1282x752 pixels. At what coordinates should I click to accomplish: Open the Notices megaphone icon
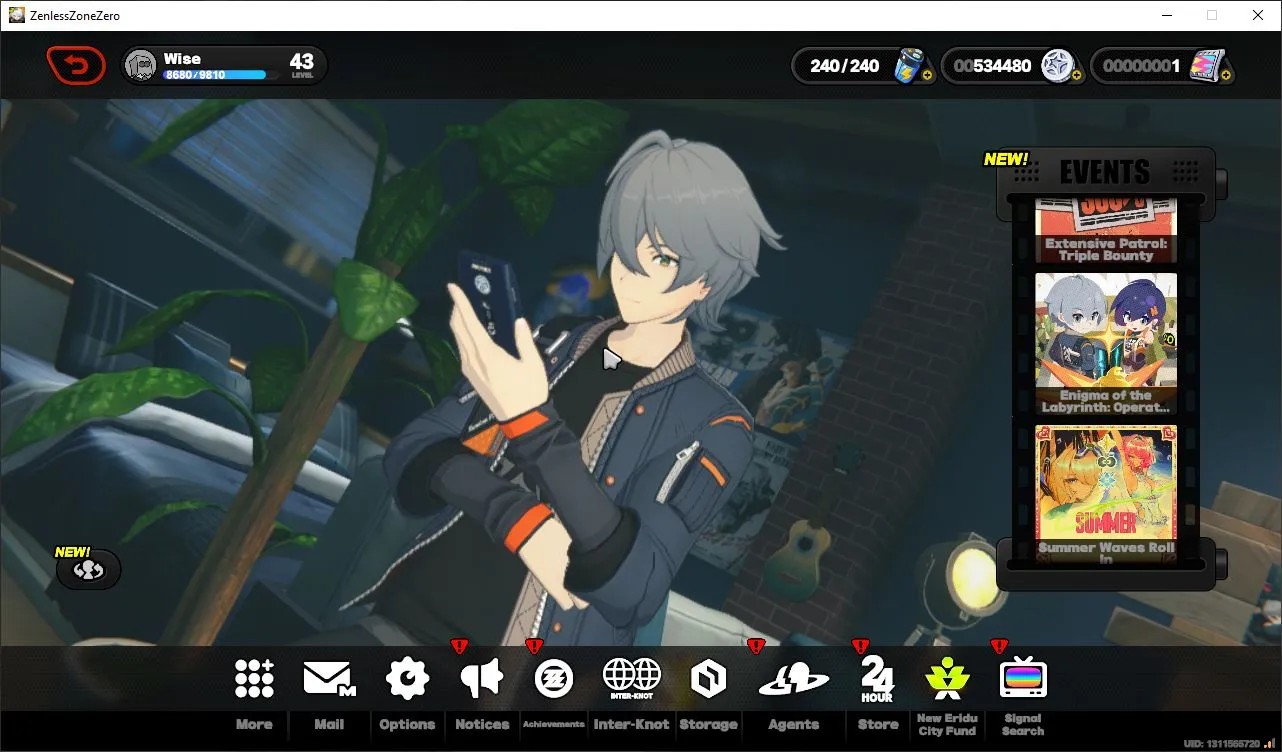pyautogui.click(x=481, y=679)
